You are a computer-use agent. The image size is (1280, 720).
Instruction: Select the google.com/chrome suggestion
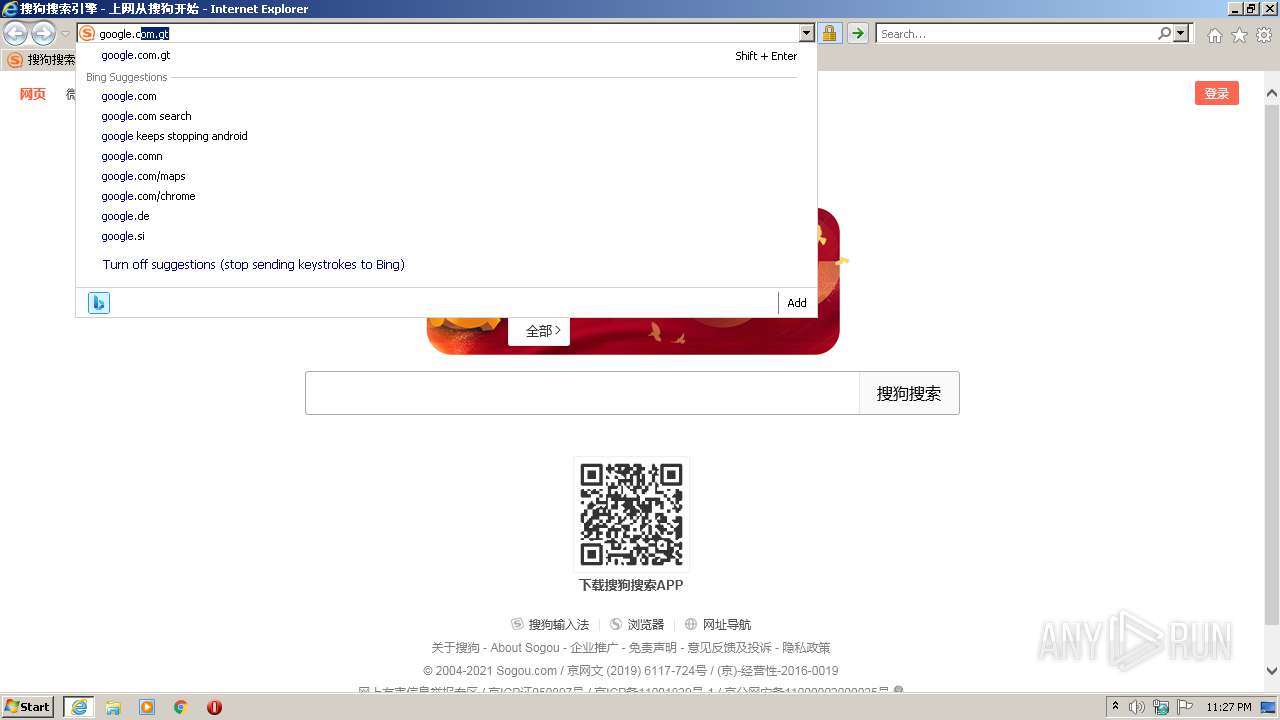446,196
